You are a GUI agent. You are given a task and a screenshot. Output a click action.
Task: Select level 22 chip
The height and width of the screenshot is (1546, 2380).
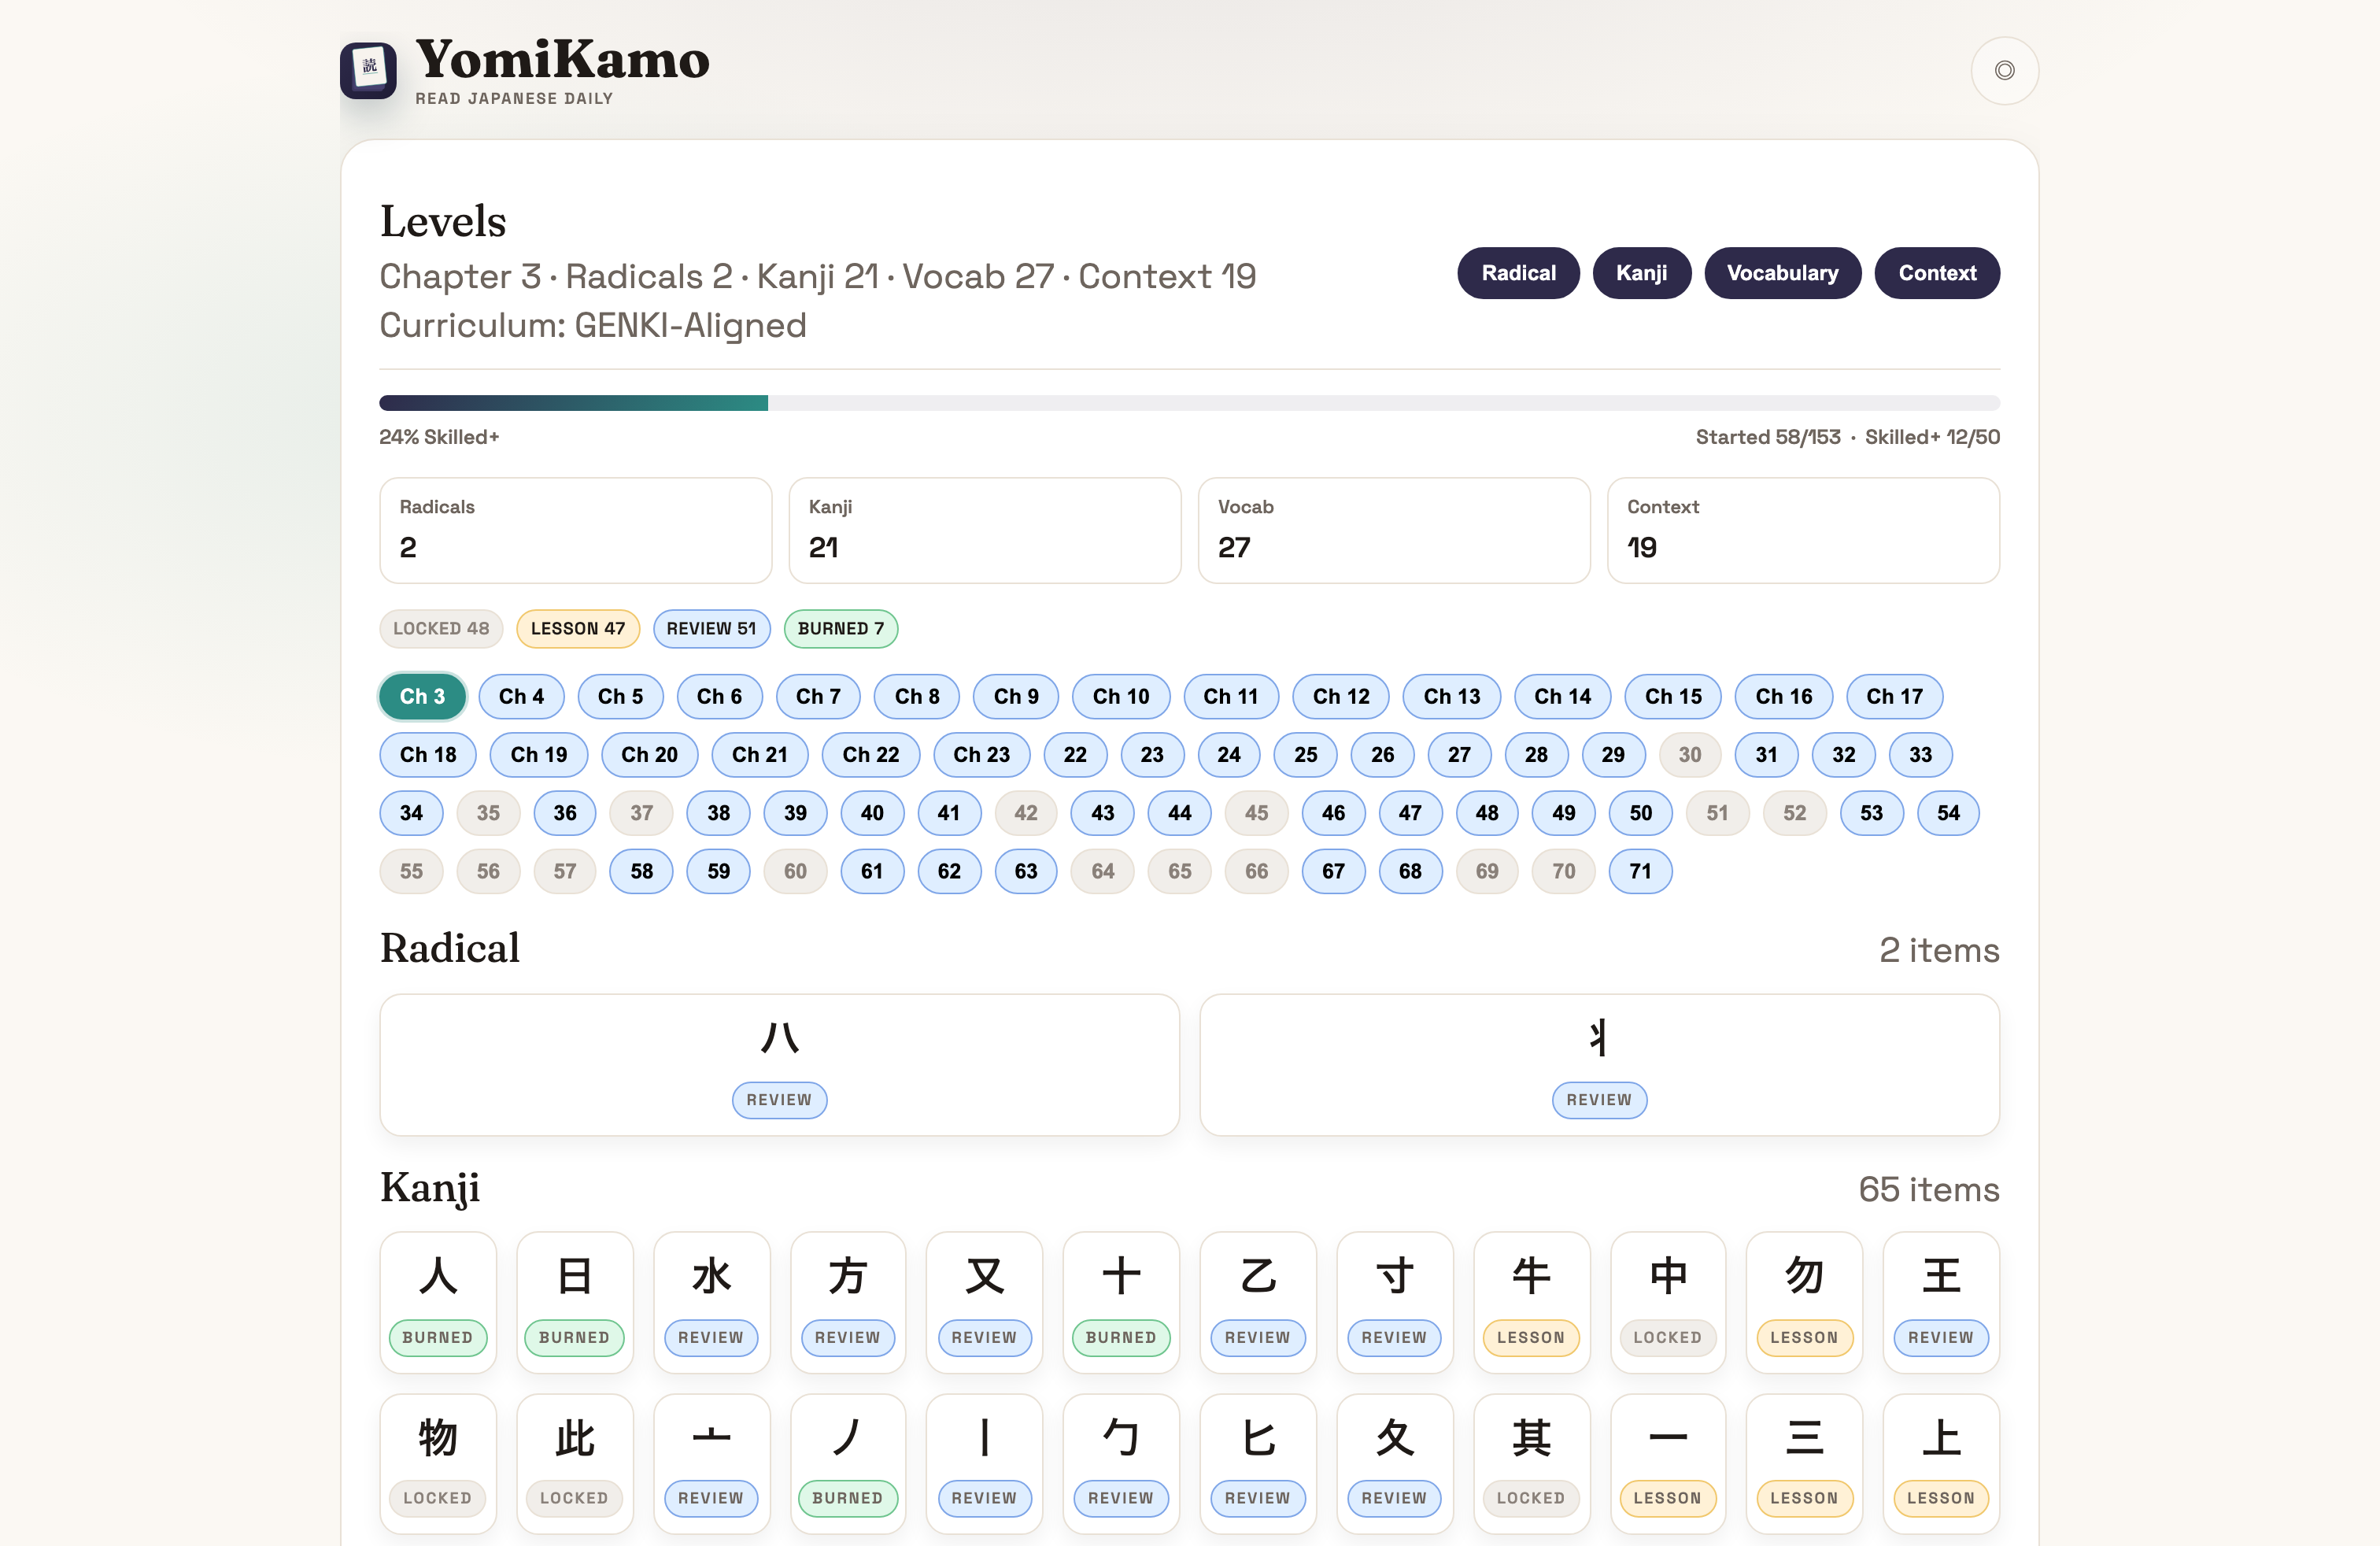(x=1075, y=754)
